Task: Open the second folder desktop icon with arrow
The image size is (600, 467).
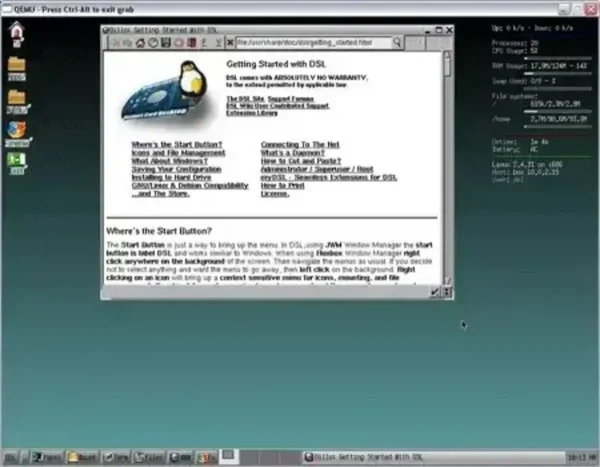Action: (x=17, y=101)
